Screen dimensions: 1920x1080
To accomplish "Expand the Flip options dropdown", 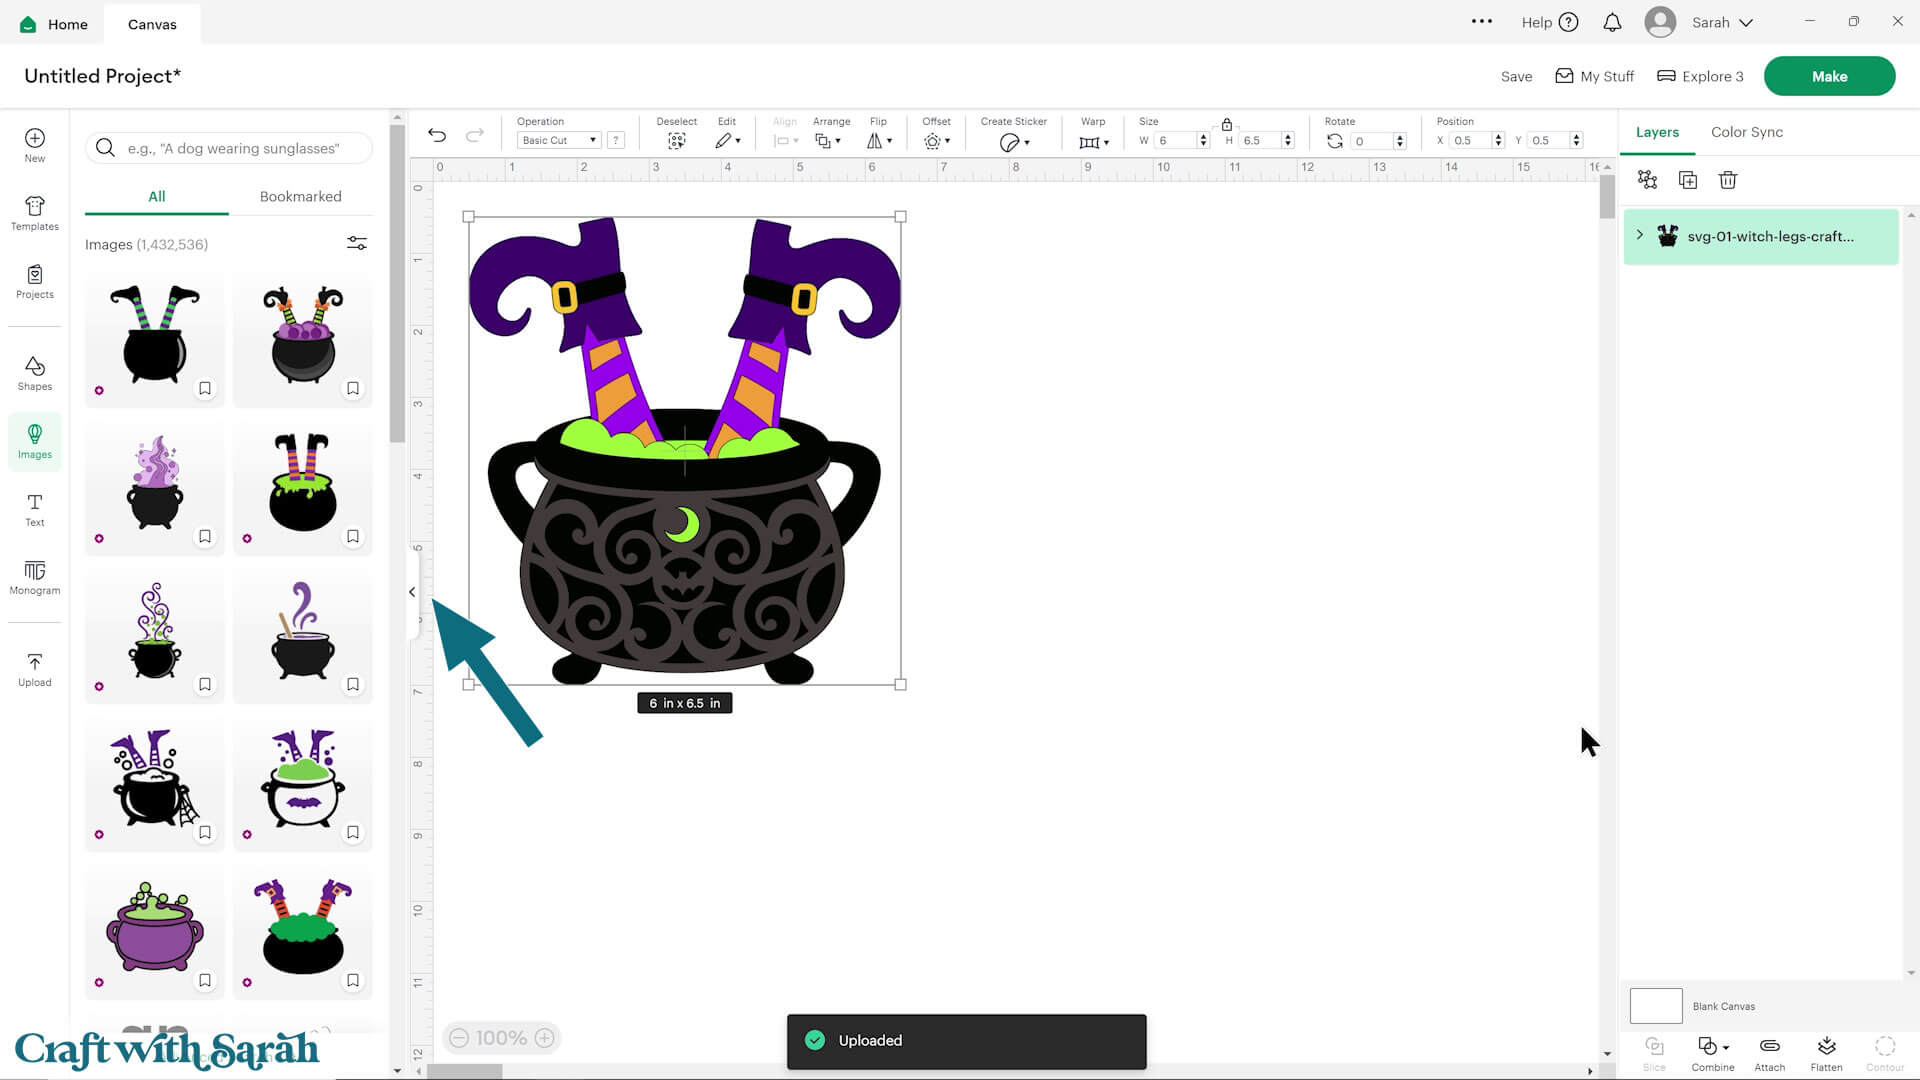I will pos(878,141).
